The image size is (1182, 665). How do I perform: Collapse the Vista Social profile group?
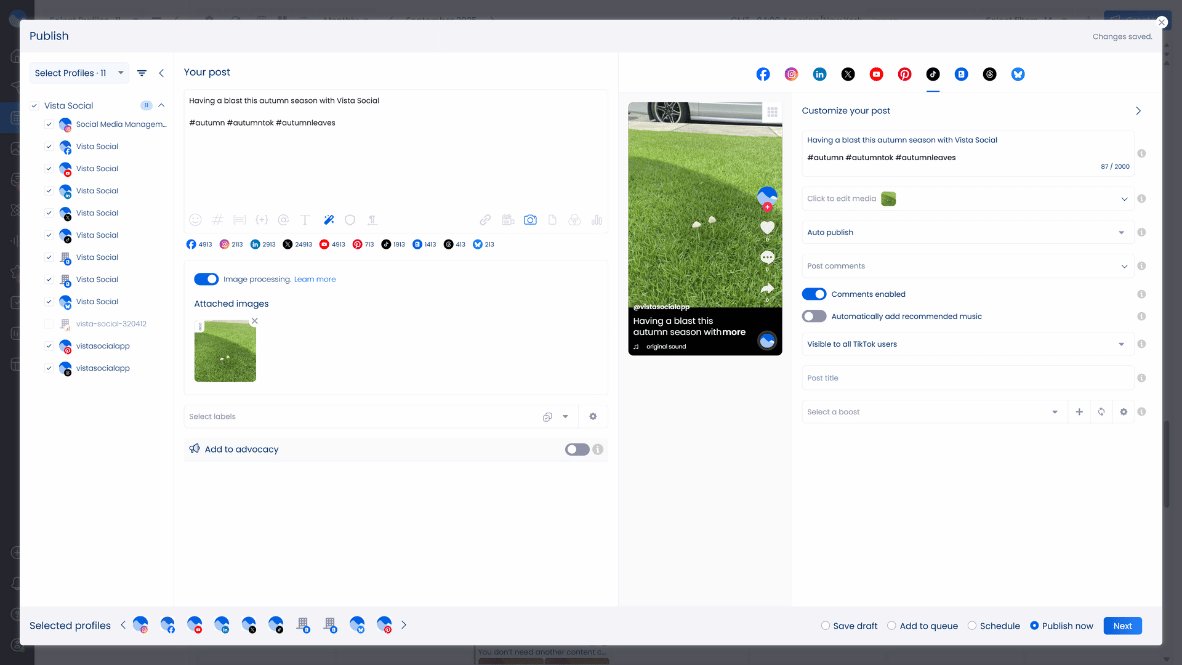(161, 104)
